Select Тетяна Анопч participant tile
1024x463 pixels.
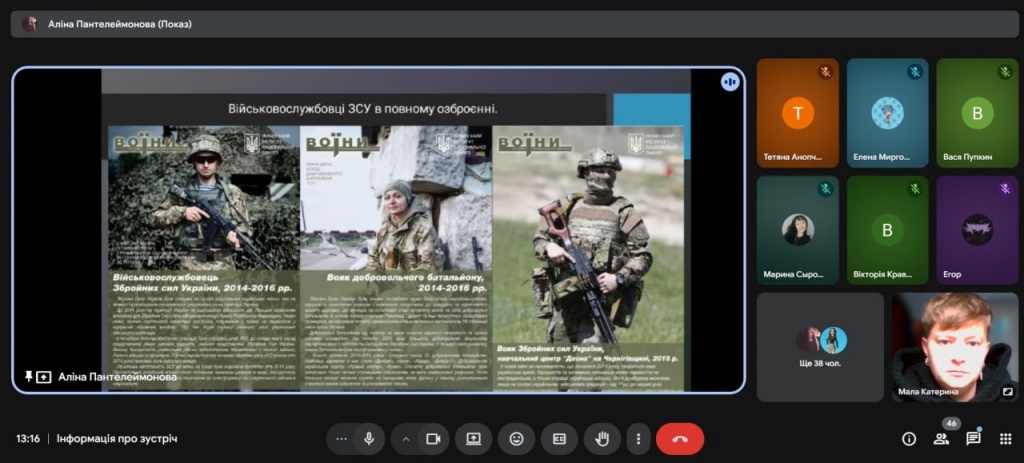tap(797, 113)
